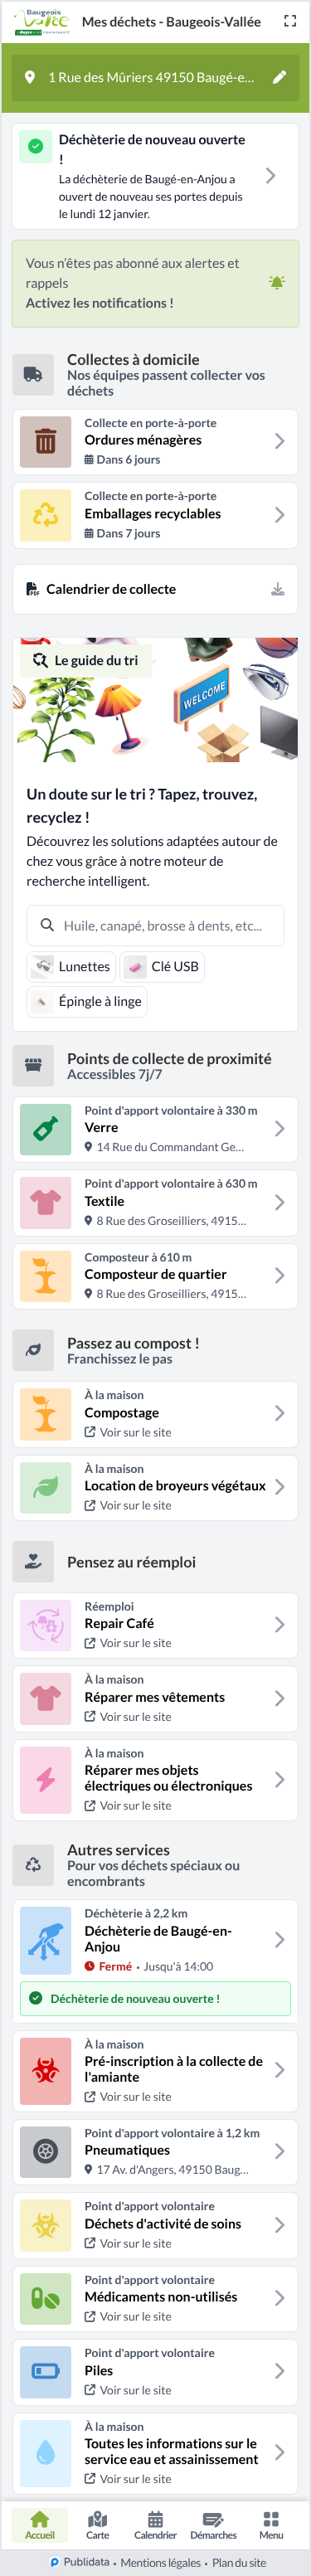Tap the Verre bottle icon
The height and width of the screenshot is (2576, 311).
point(45,1129)
